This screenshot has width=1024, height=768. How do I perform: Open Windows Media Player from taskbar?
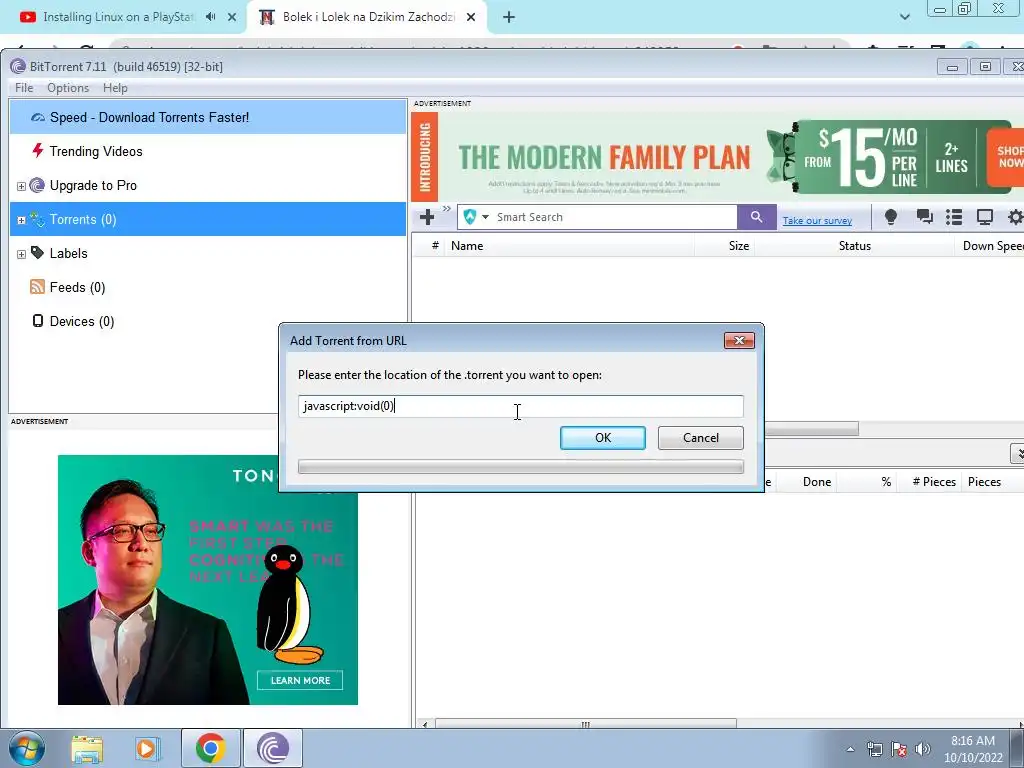[148, 748]
